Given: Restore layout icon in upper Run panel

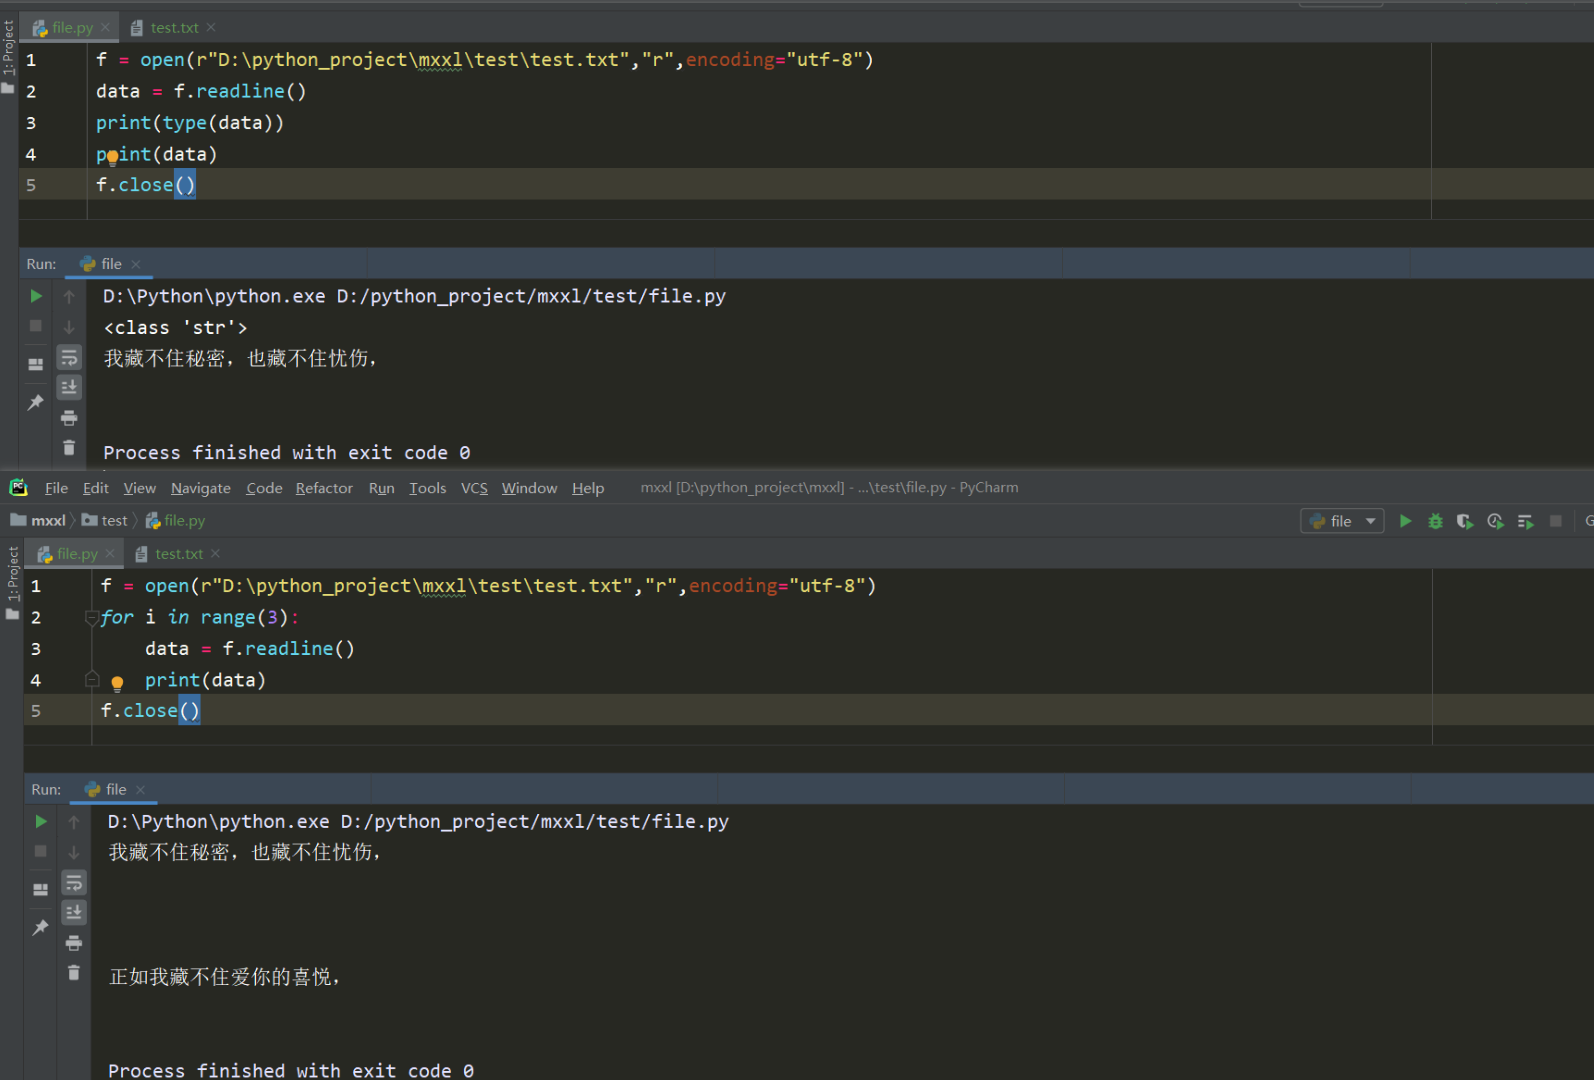Looking at the screenshot, I should coord(36,364).
